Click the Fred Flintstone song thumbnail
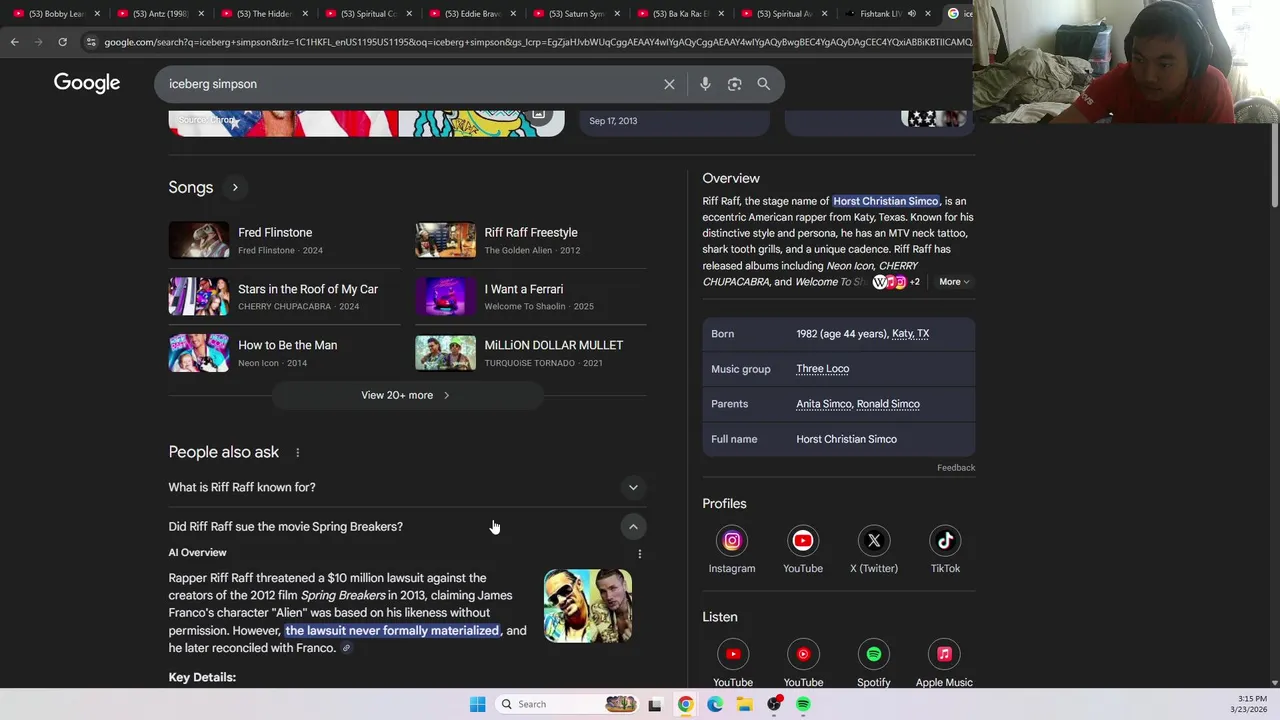The image size is (1280, 720). coord(199,240)
